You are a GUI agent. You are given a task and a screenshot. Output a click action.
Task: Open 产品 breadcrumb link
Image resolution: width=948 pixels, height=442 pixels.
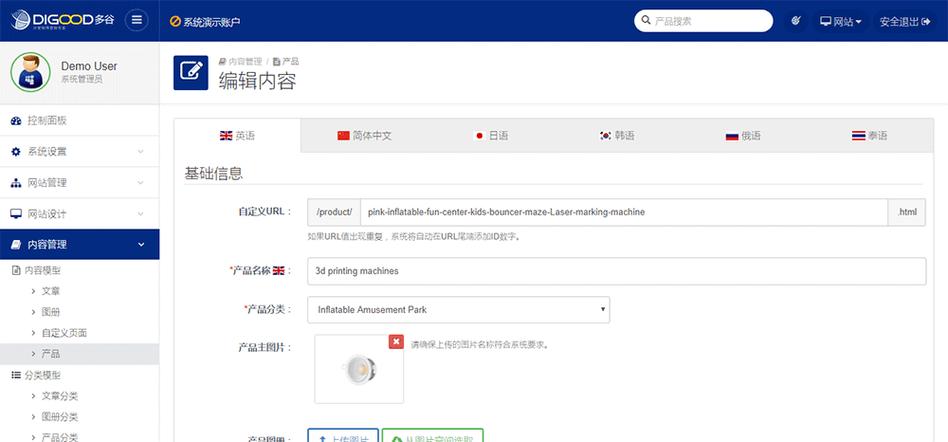286,61
